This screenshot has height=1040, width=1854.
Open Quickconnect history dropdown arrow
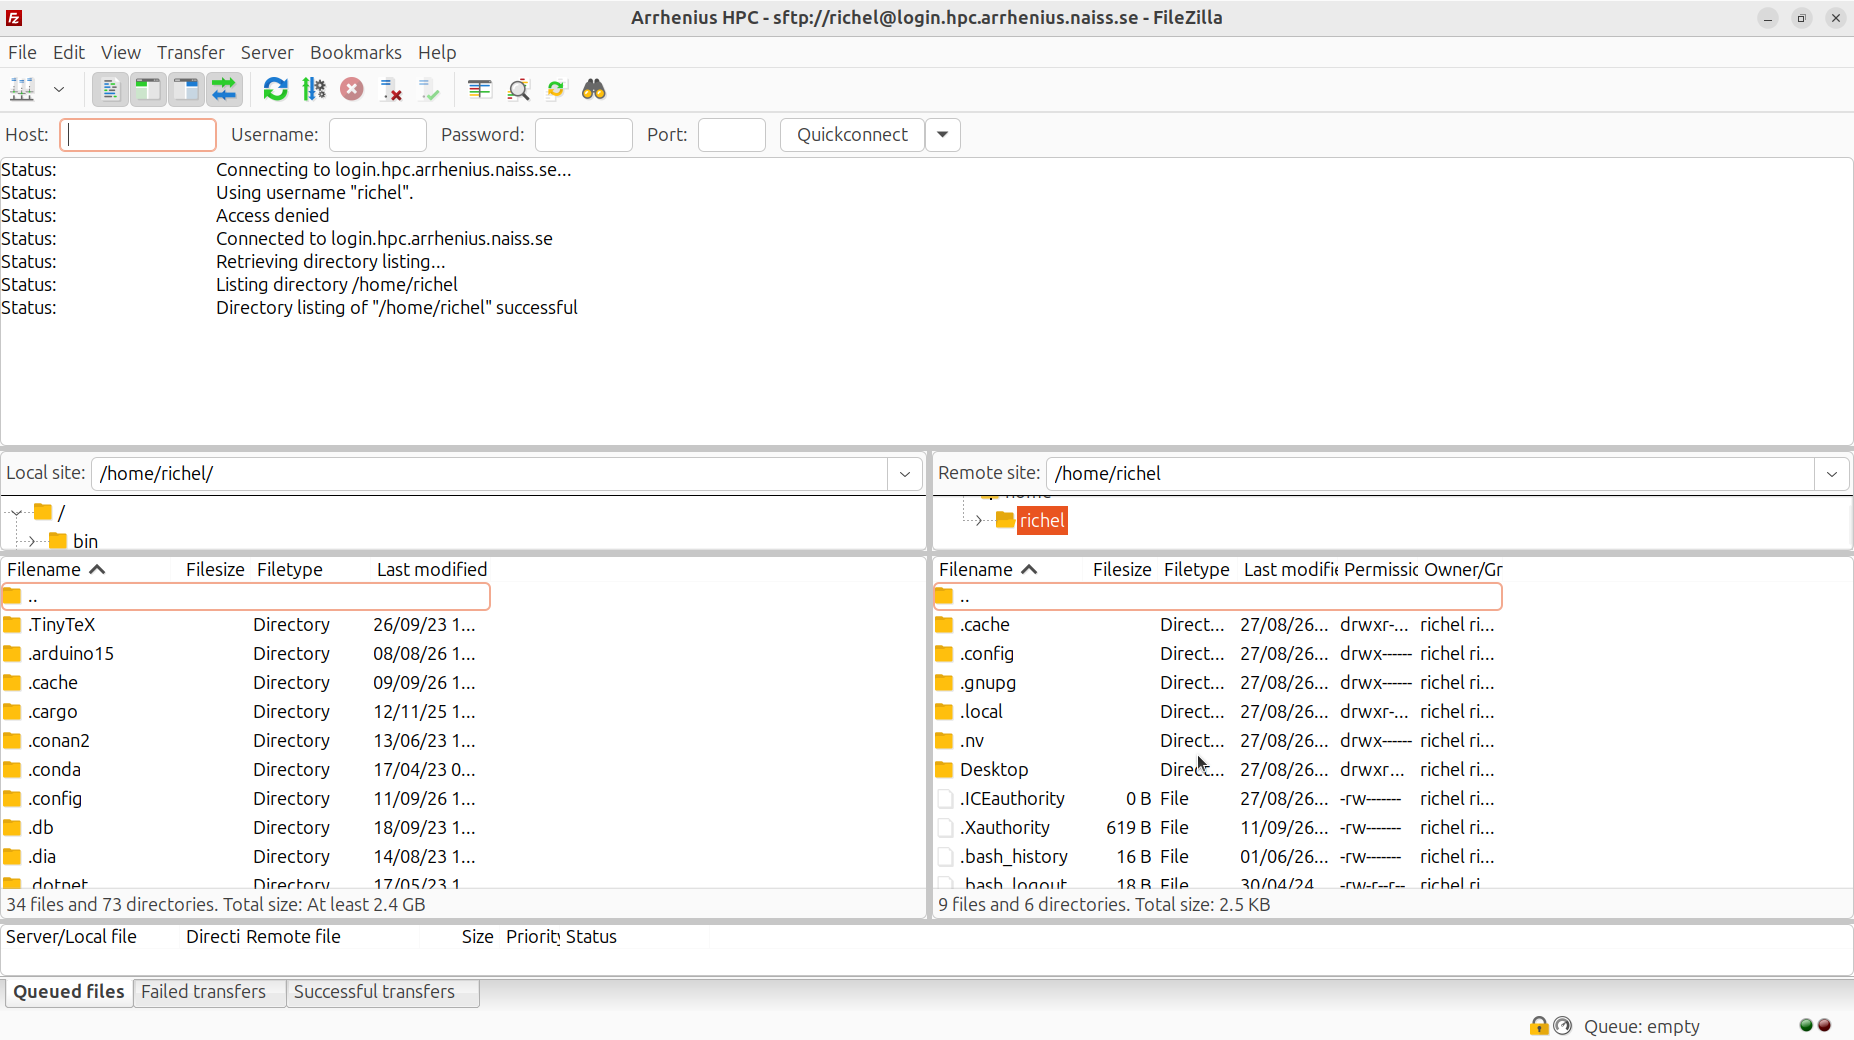coord(943,135)
